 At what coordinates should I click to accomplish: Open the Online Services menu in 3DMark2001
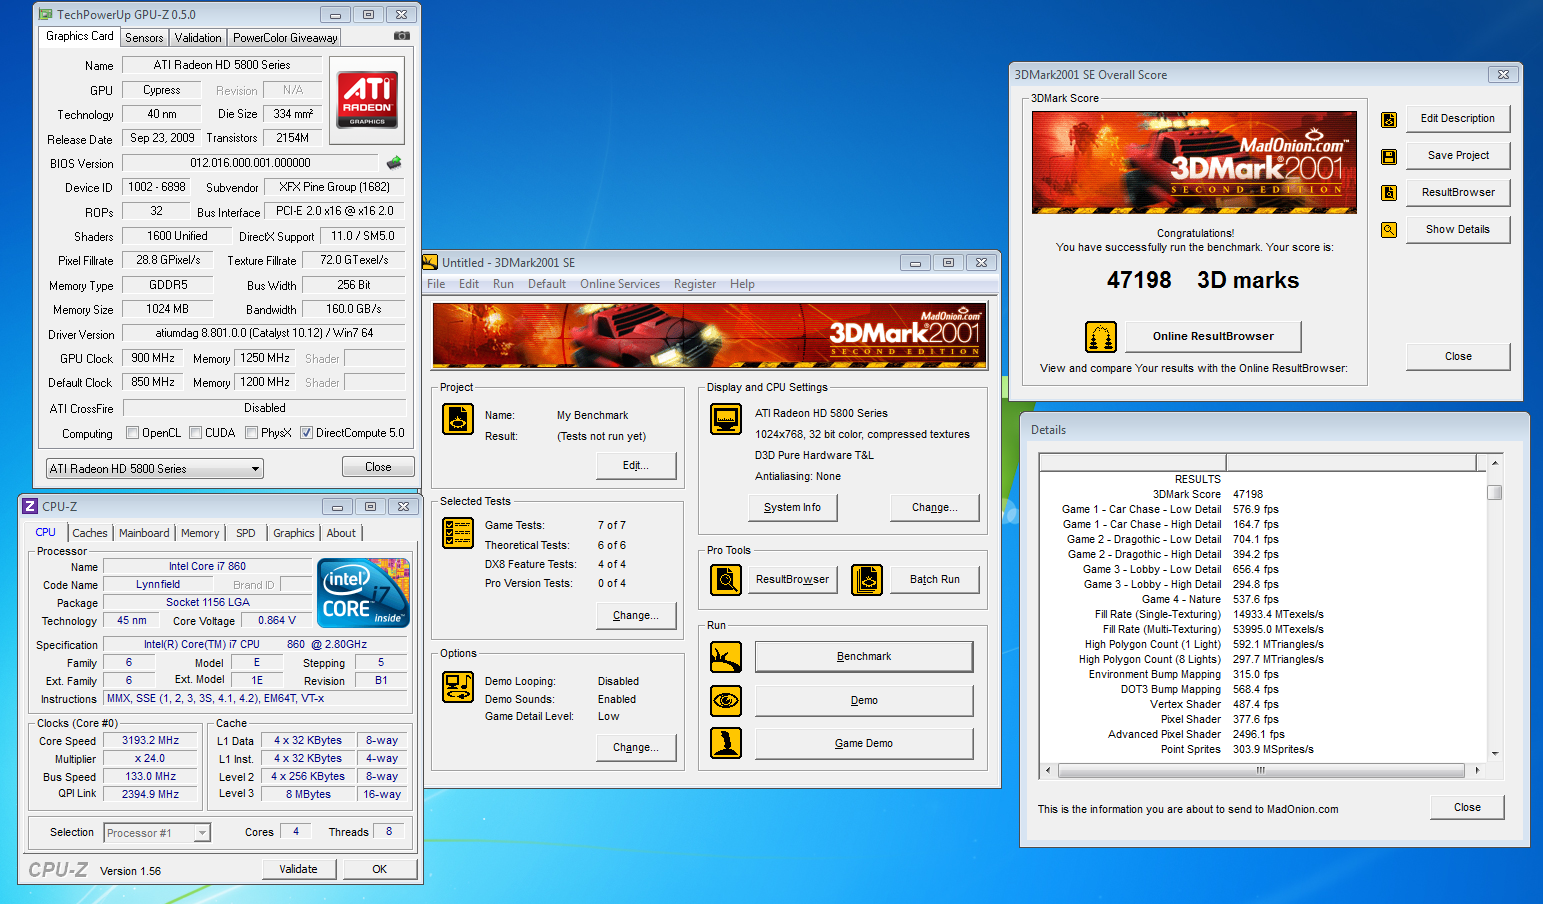tap(620, 284)
